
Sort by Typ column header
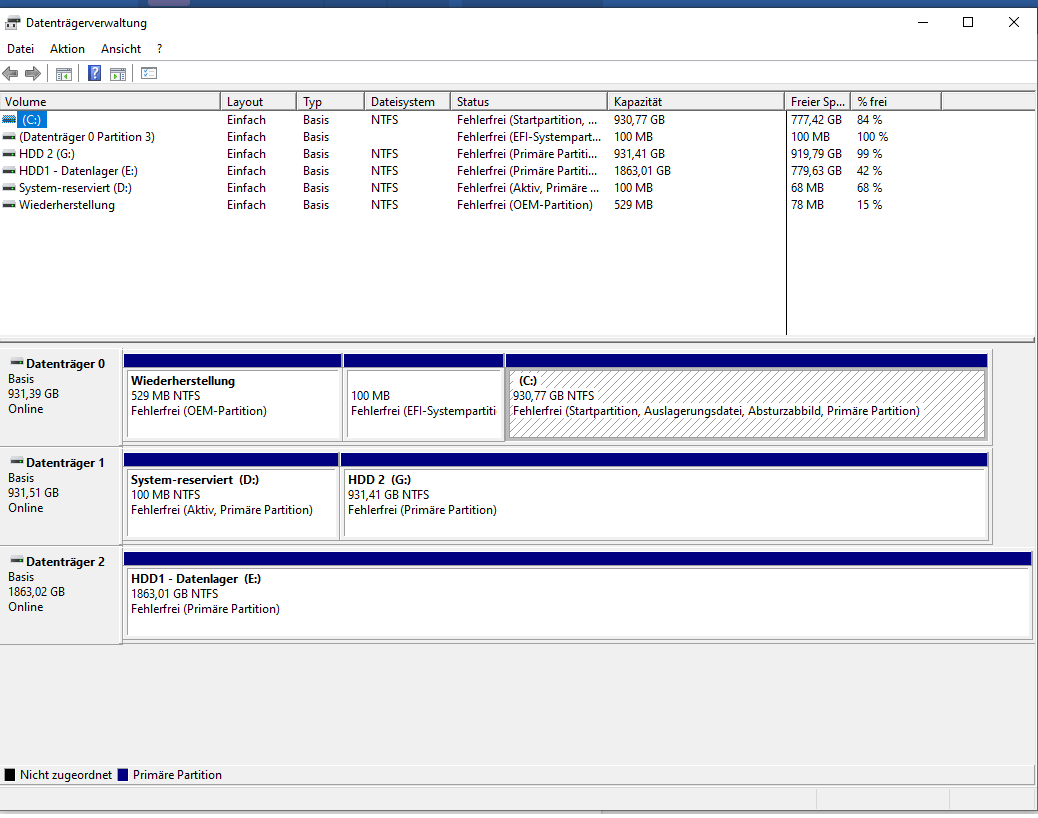tap(330, 102)
